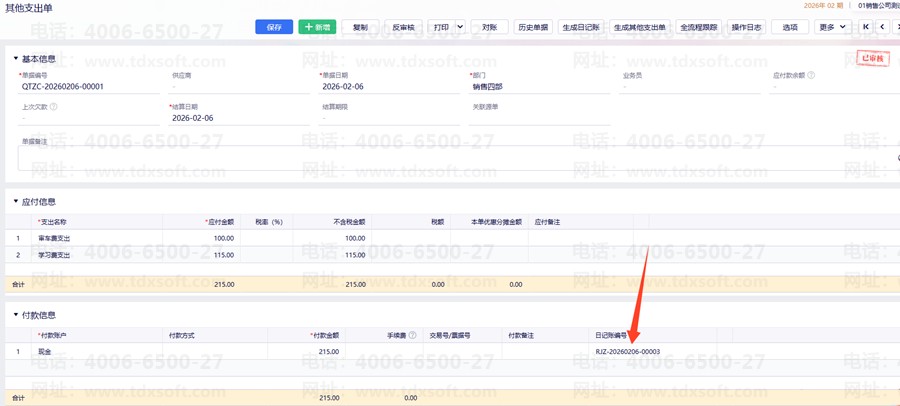The image size is (900, 406).
Task: Click 全流程跟踪 toolbar button
Action: point(698,27)
